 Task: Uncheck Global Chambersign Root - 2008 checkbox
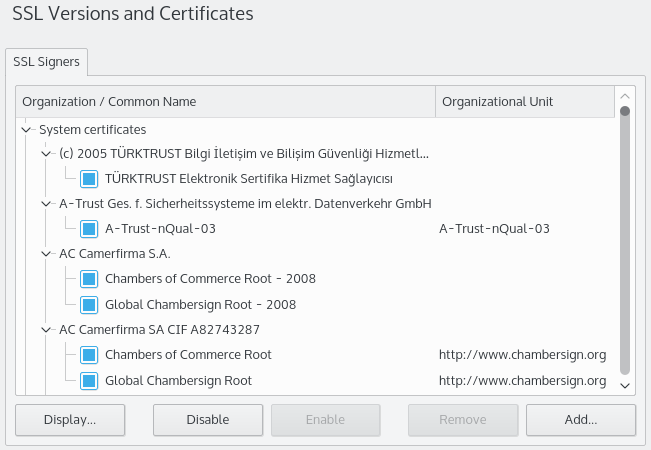pyautogui.click(x=89, y=304)
